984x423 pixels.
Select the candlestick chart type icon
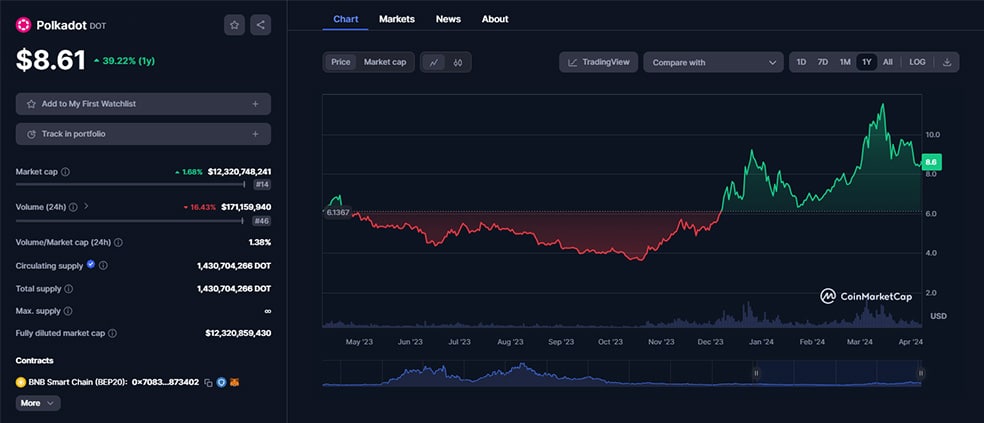457,62
